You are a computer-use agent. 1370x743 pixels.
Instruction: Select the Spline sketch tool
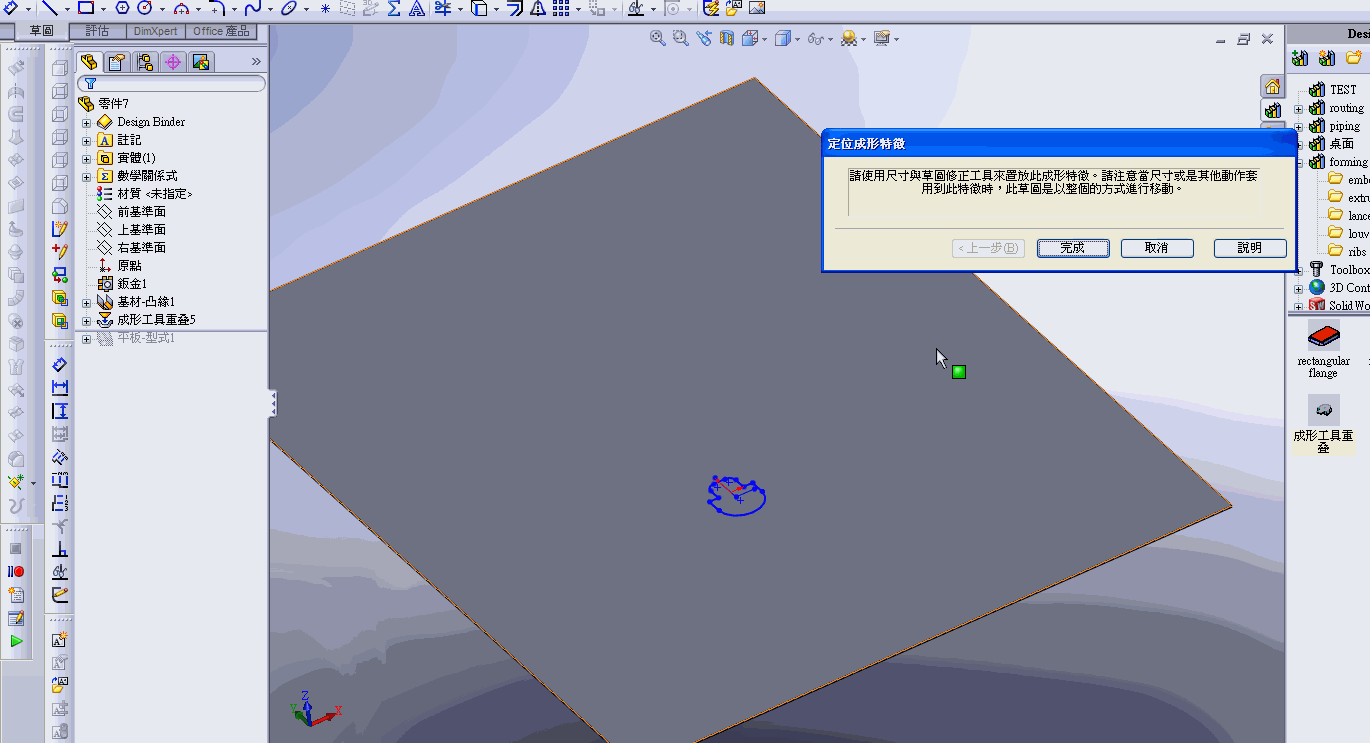[x=252, y=8]
